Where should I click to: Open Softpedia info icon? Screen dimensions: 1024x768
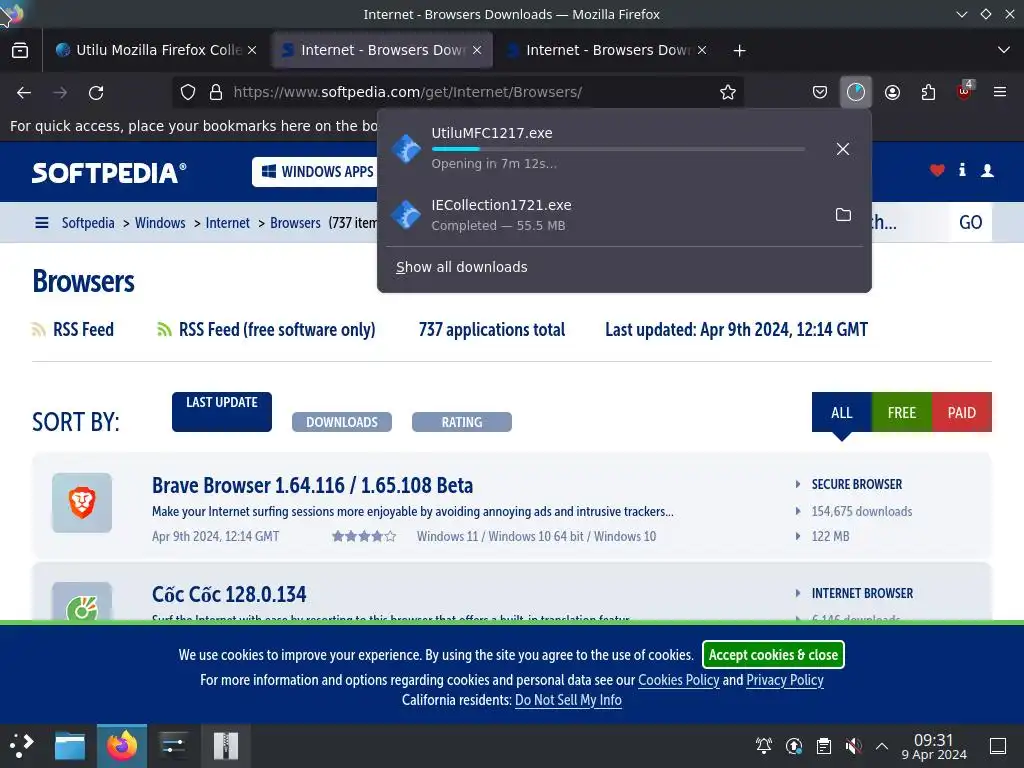[962, 170]
